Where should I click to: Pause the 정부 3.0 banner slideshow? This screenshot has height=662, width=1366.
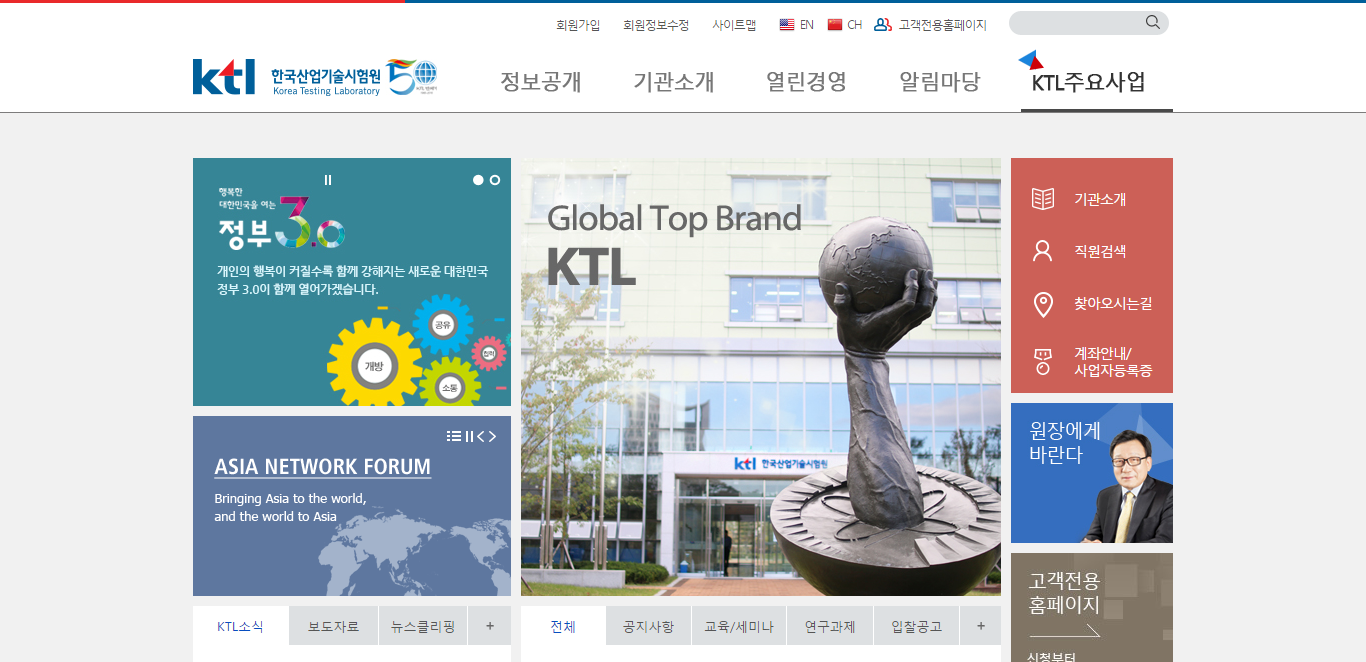[328, 180]
